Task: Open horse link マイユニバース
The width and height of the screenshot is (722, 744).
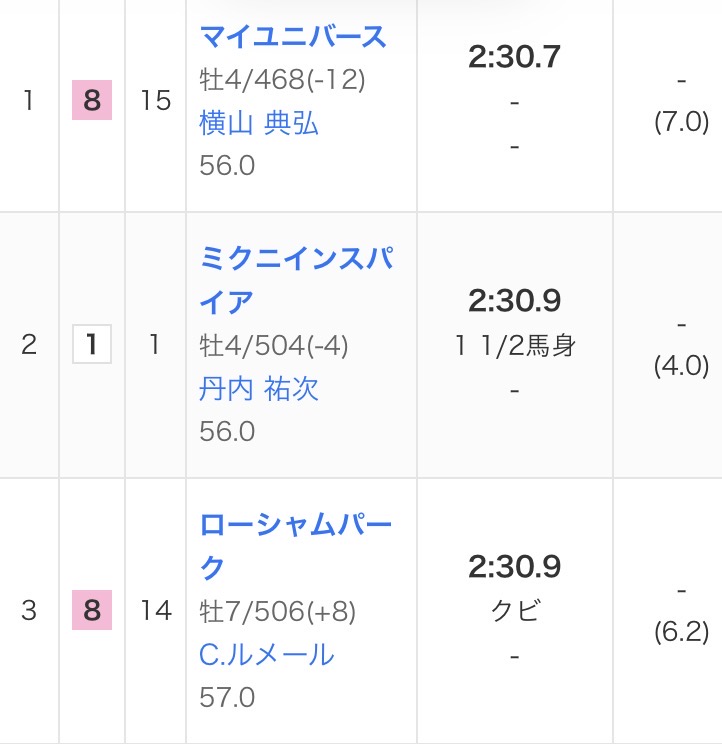Action: [293, 37]
